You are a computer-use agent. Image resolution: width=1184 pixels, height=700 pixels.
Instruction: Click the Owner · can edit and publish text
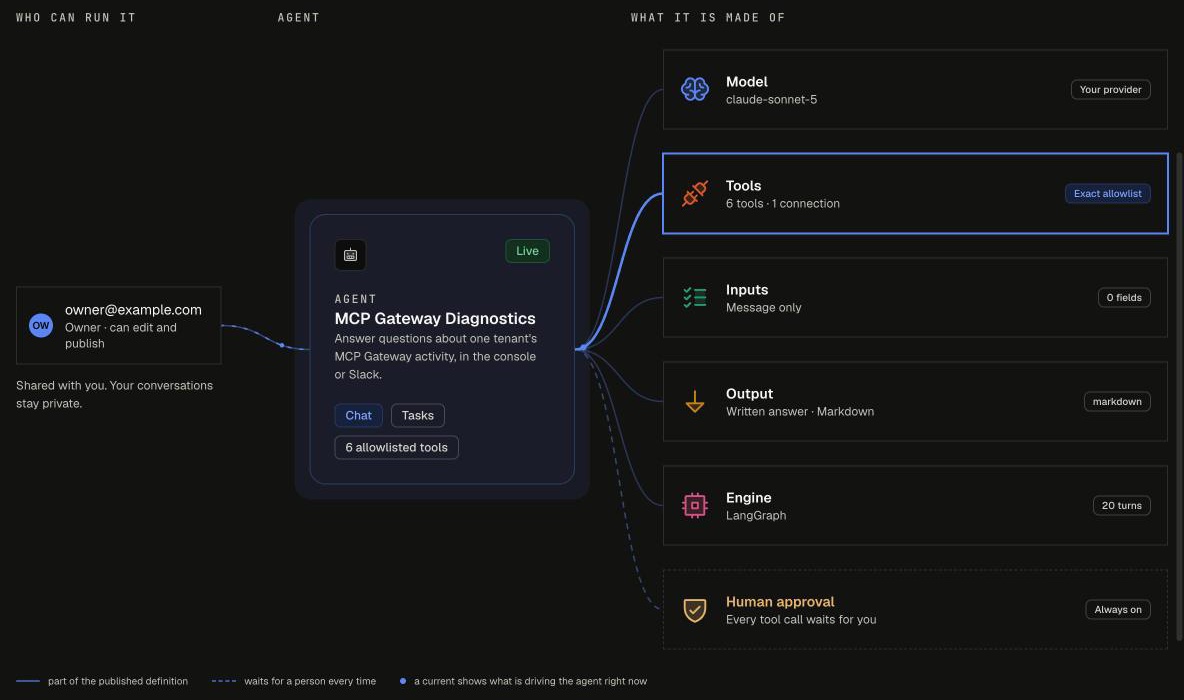(121, 335)
